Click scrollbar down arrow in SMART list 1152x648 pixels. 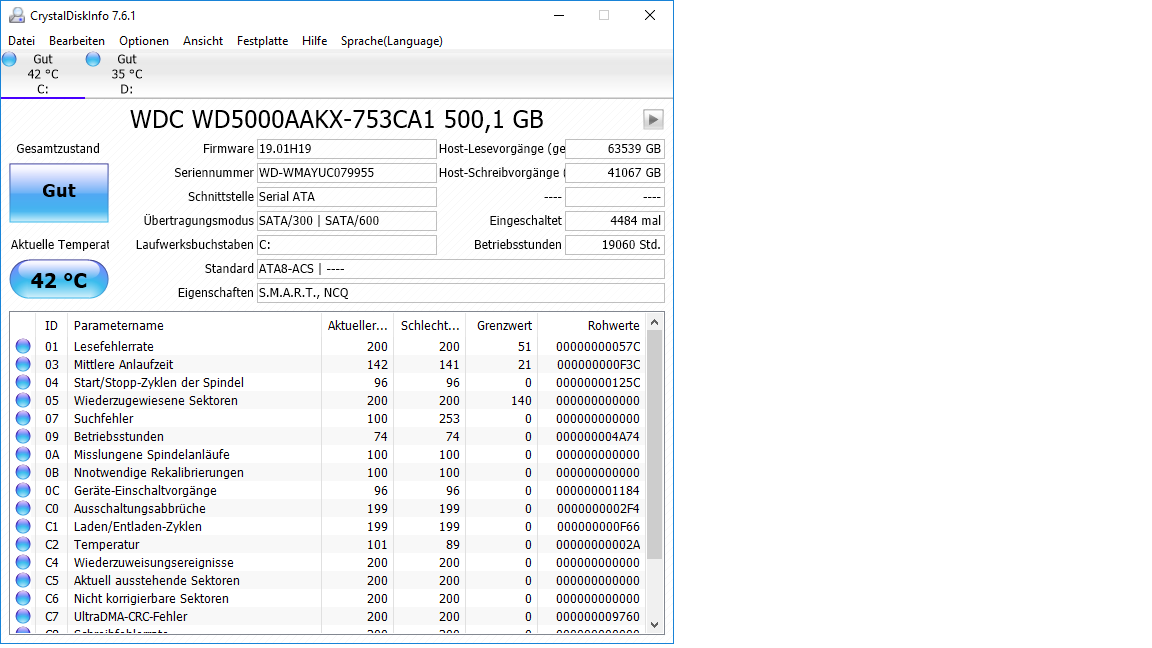655,624
